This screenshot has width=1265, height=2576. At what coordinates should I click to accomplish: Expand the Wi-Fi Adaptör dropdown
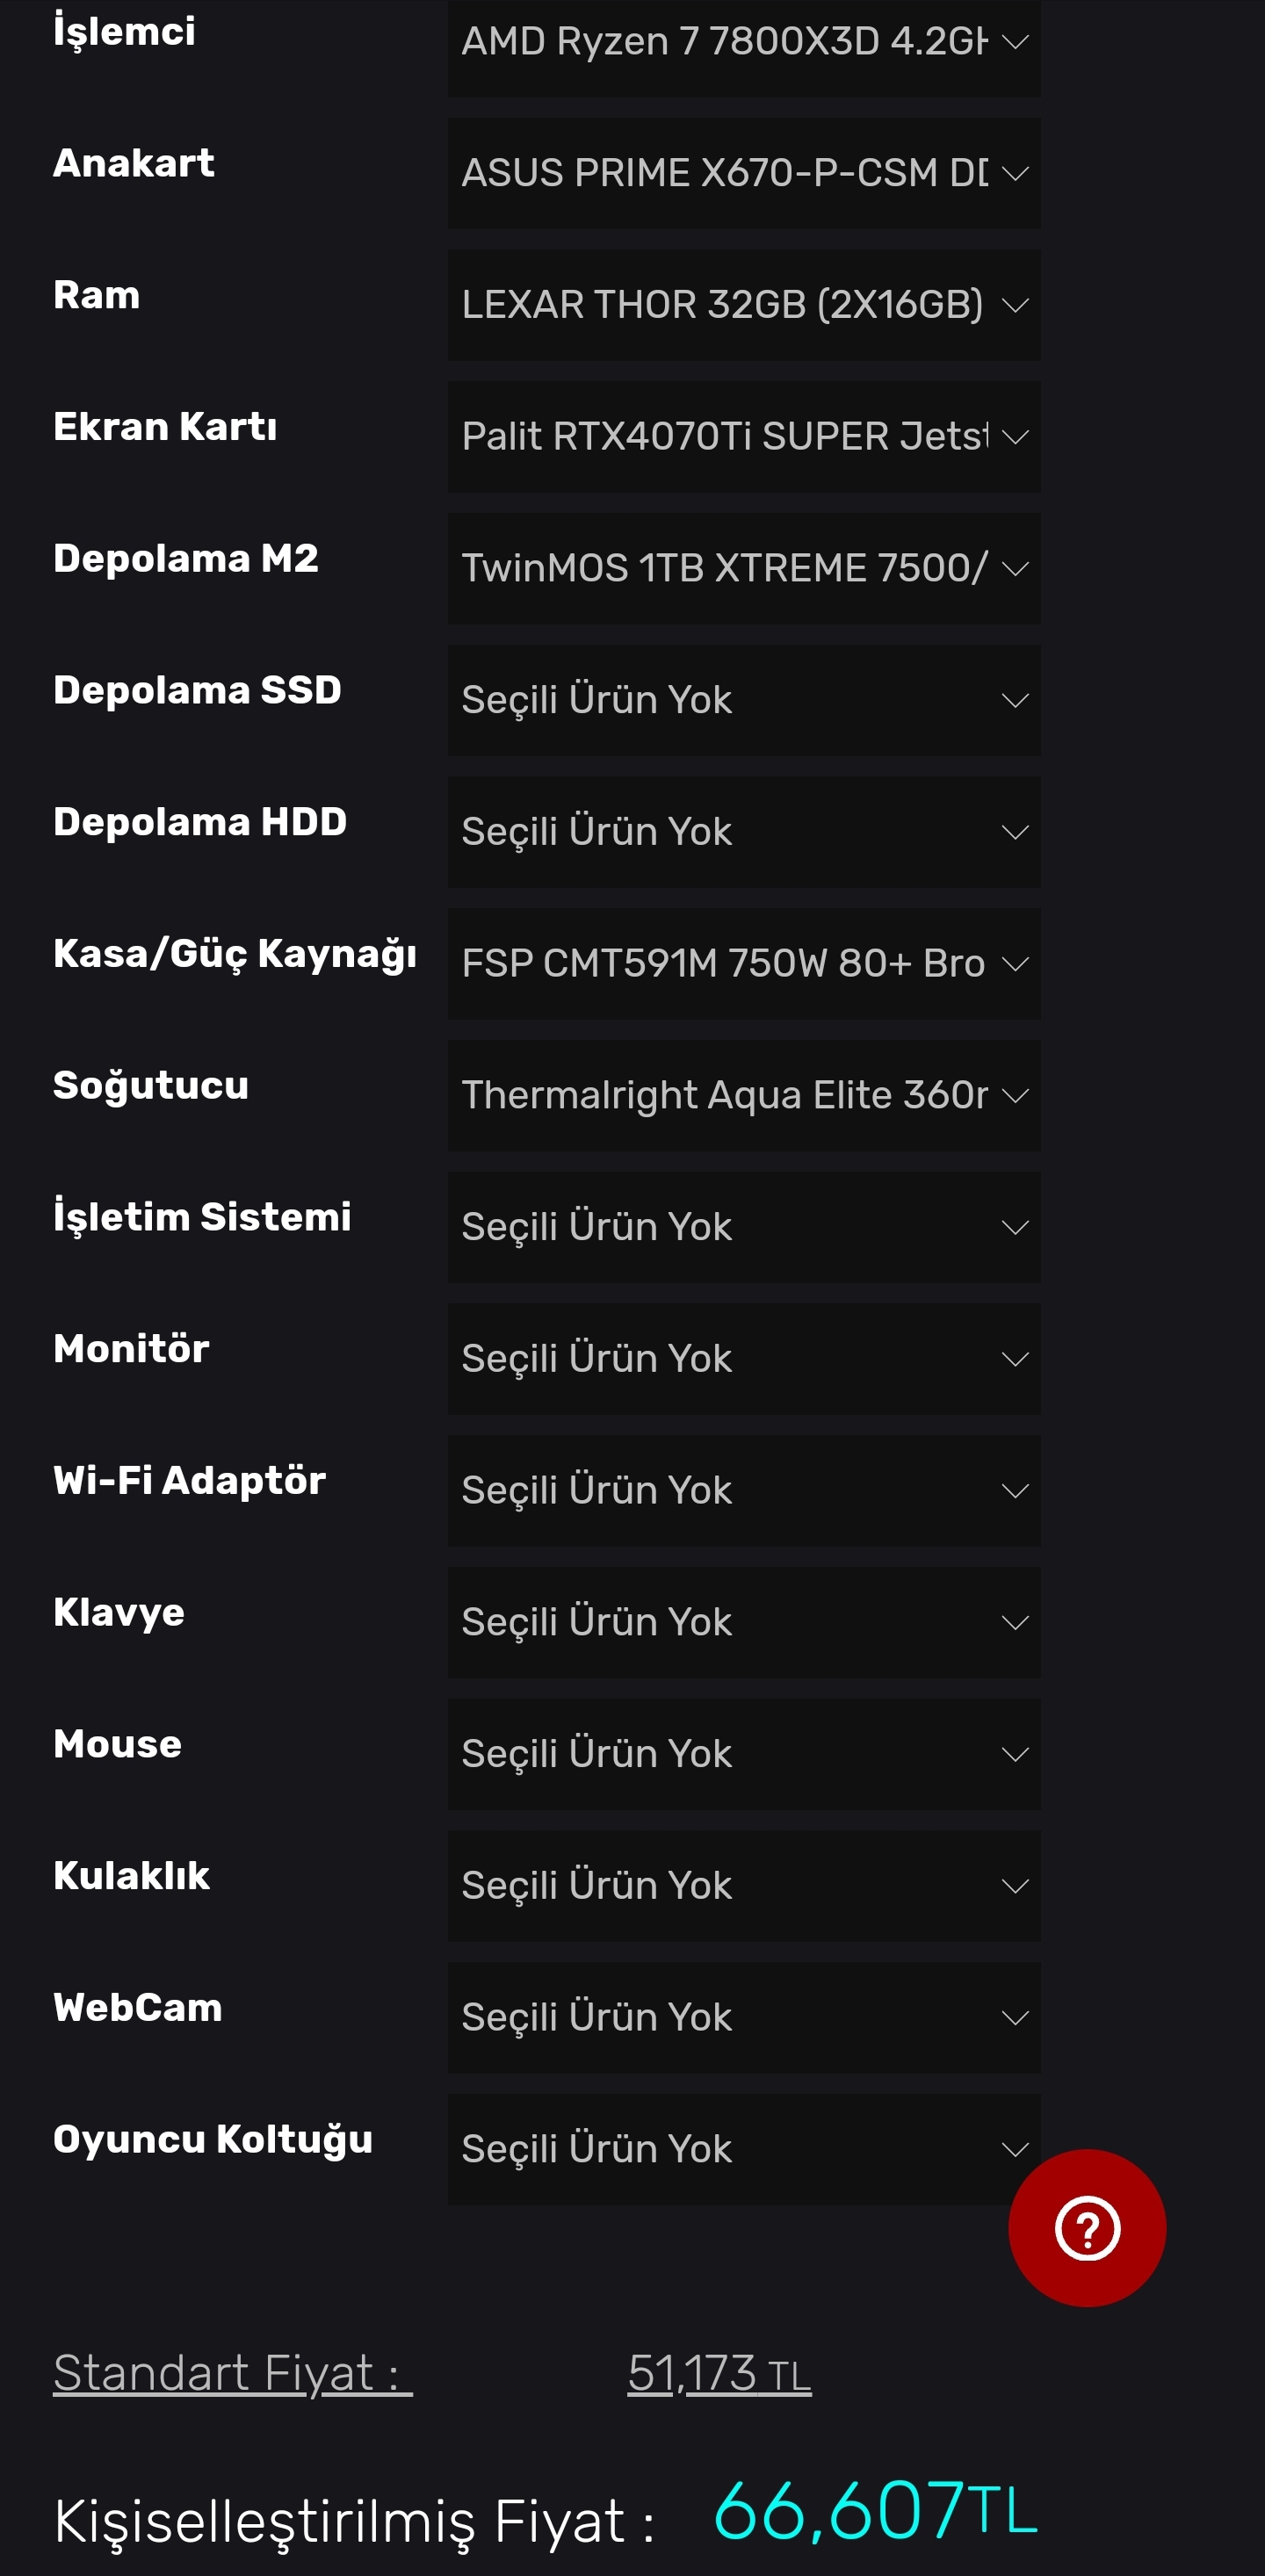[743, 1491]
